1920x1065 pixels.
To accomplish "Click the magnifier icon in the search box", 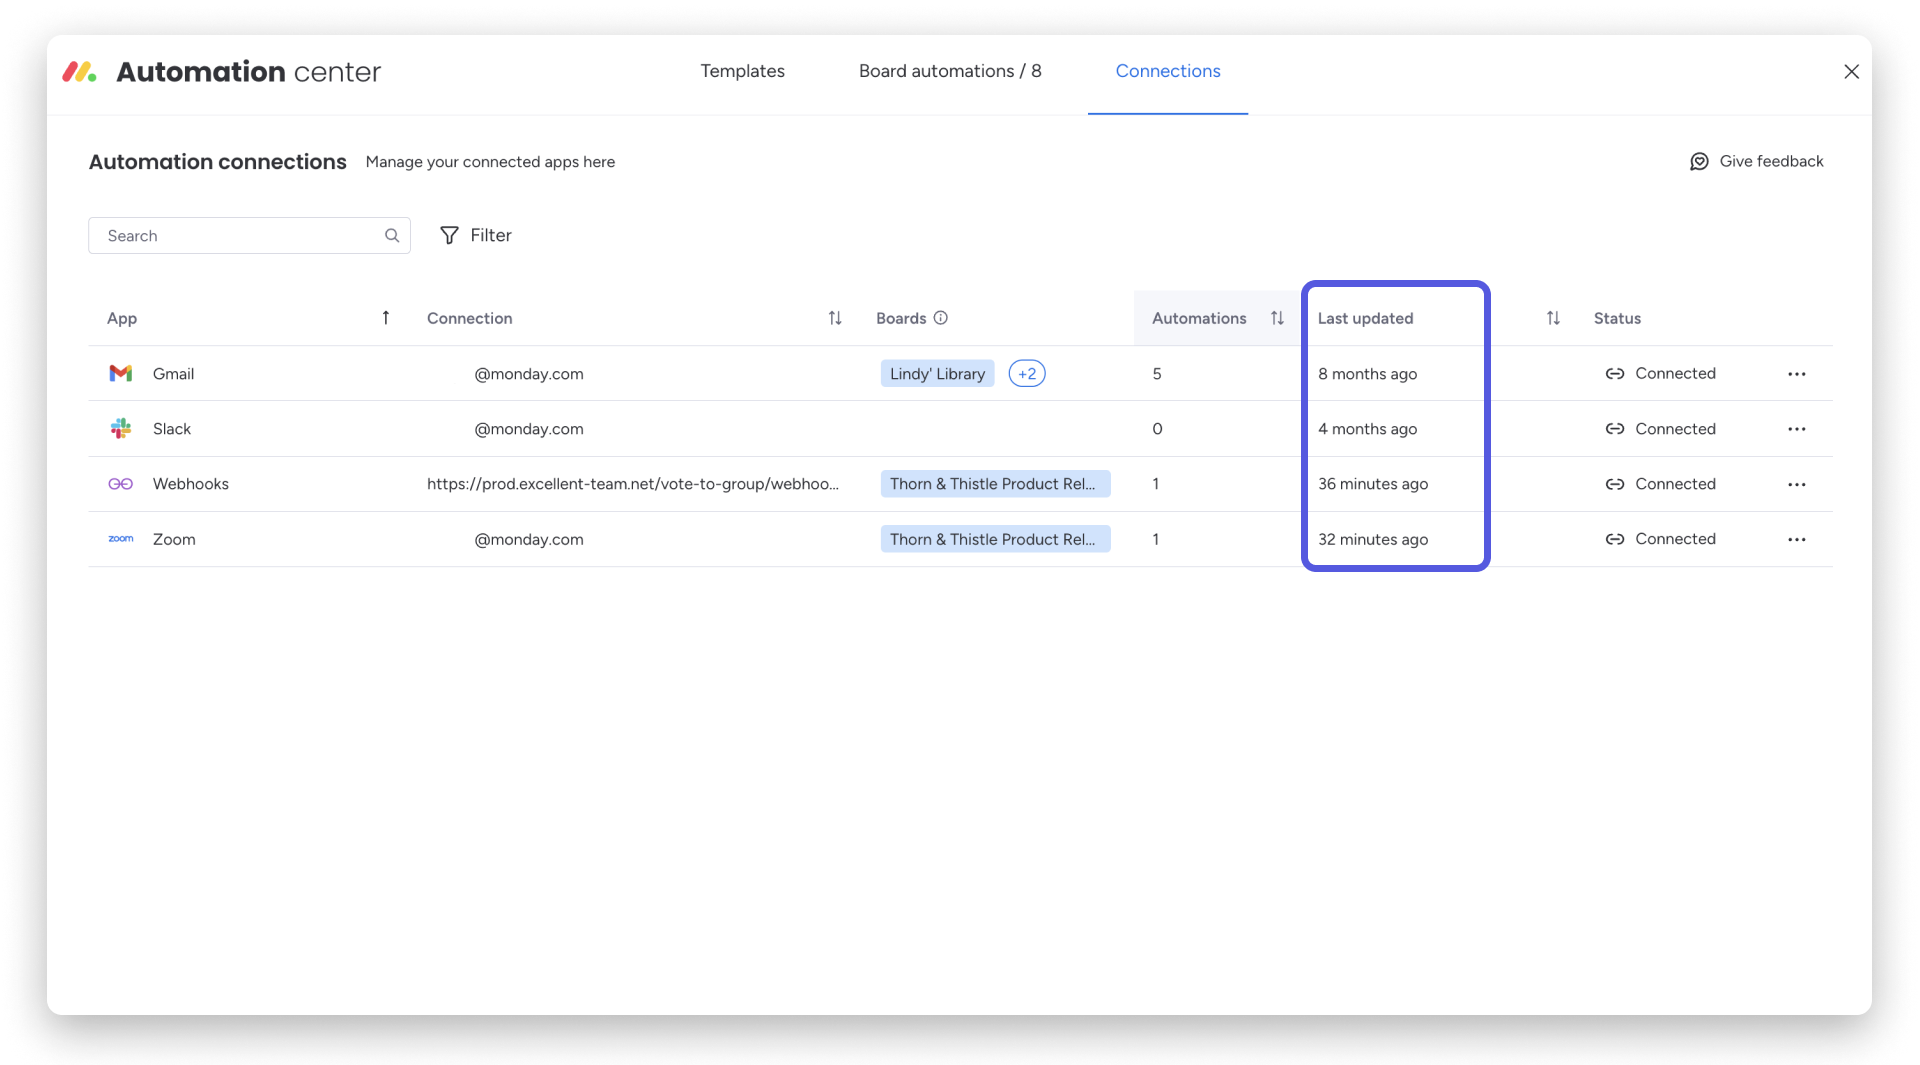I will coord(391,235).
